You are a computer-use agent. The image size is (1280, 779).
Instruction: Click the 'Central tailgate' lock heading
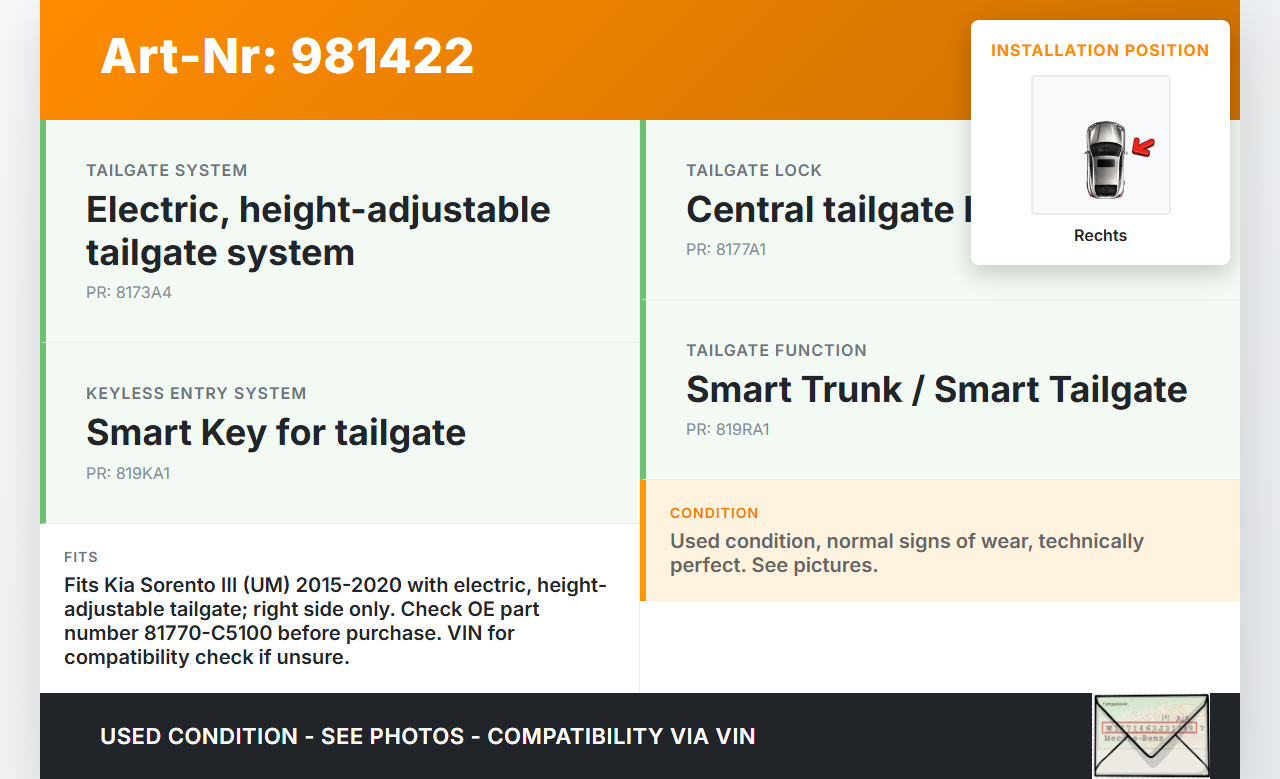click(x=820, y=210)
